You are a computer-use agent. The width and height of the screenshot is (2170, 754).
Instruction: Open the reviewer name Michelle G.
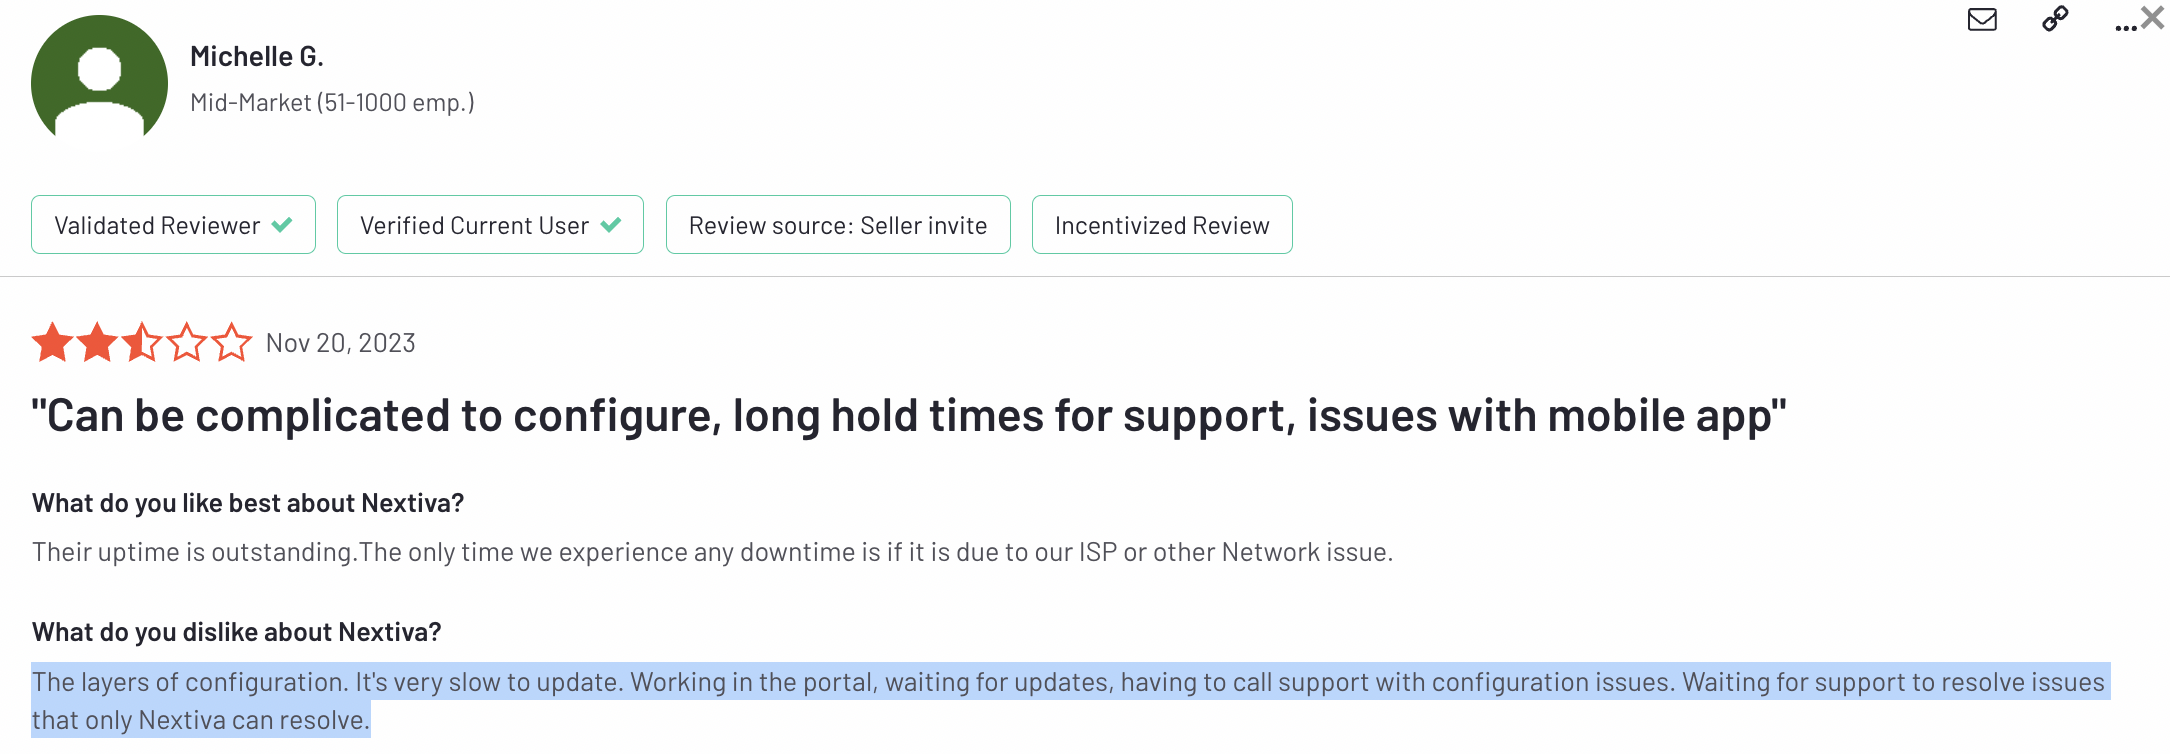coord(257,57)
